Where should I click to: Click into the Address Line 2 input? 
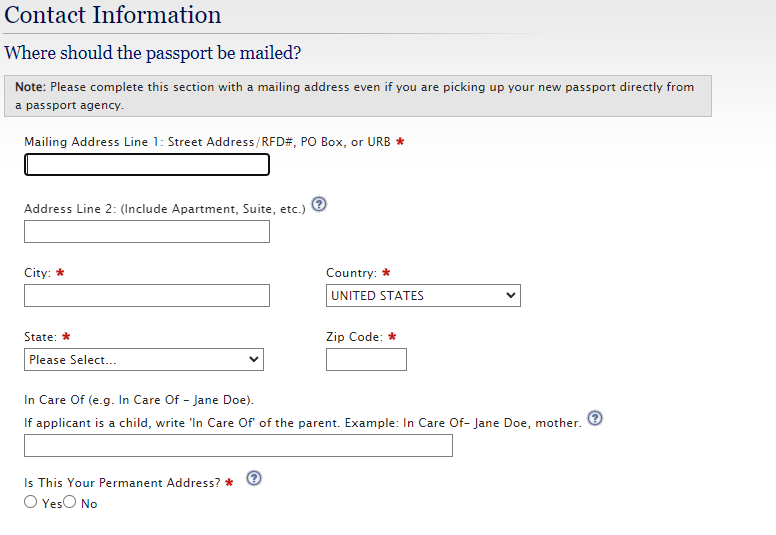pyautogui.click(x=147, y=232)
